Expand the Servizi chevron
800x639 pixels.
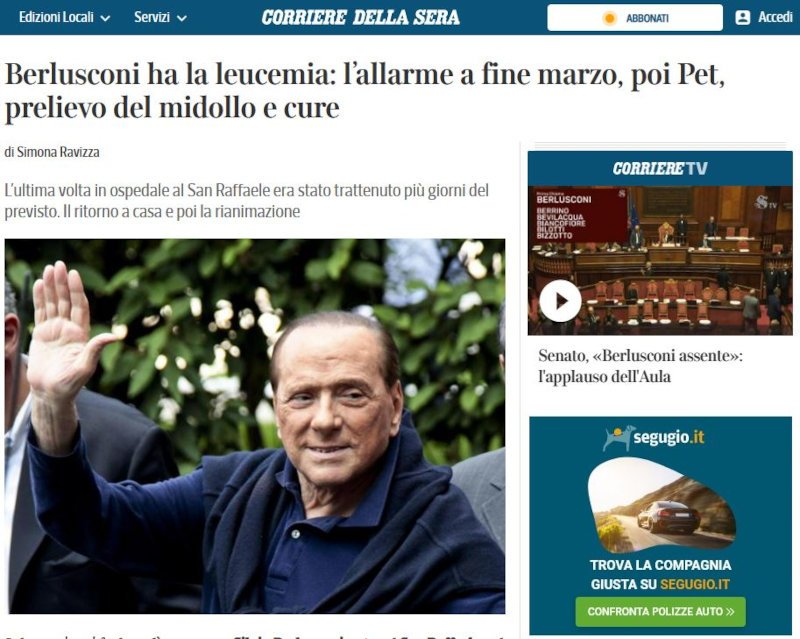182,18
